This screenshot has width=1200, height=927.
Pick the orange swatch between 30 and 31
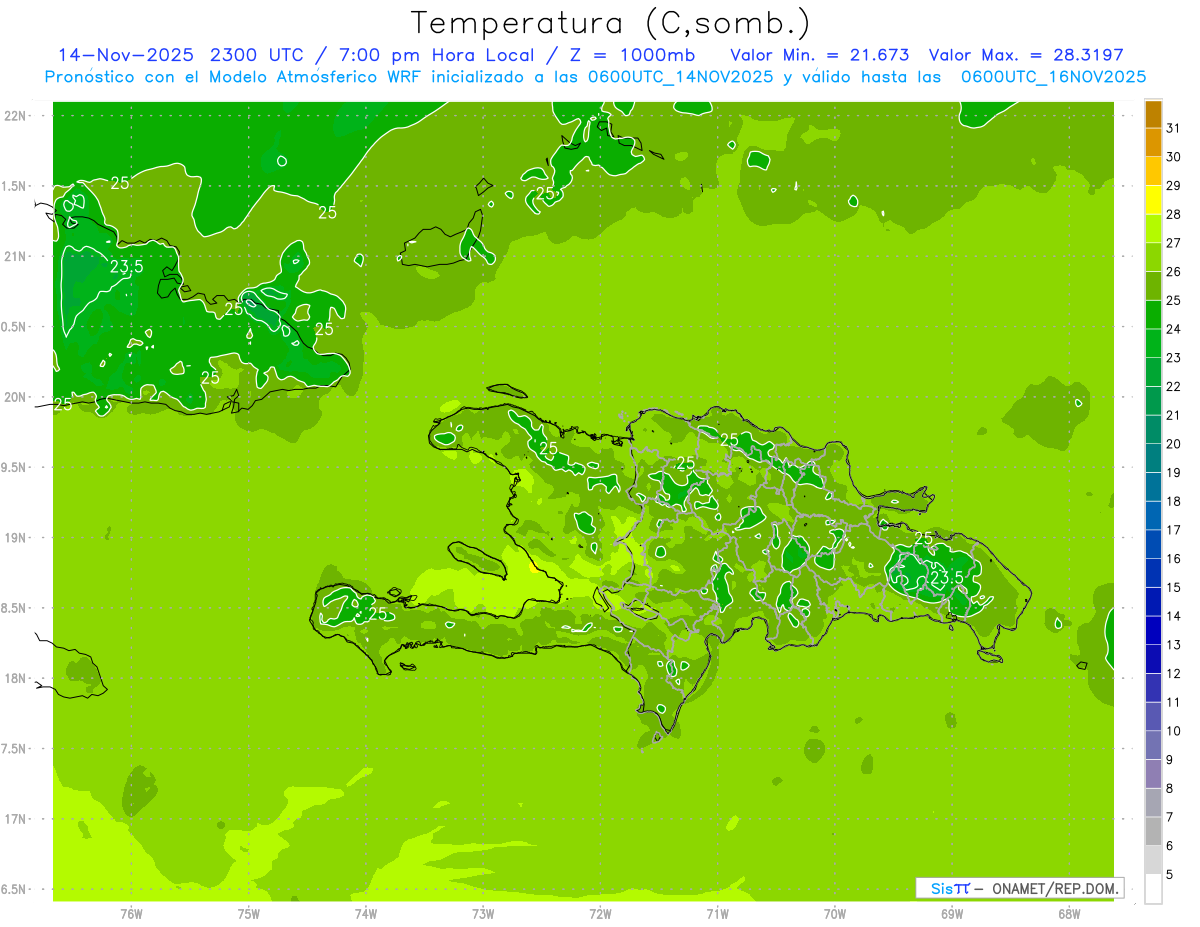click(x=1153, y=142)
